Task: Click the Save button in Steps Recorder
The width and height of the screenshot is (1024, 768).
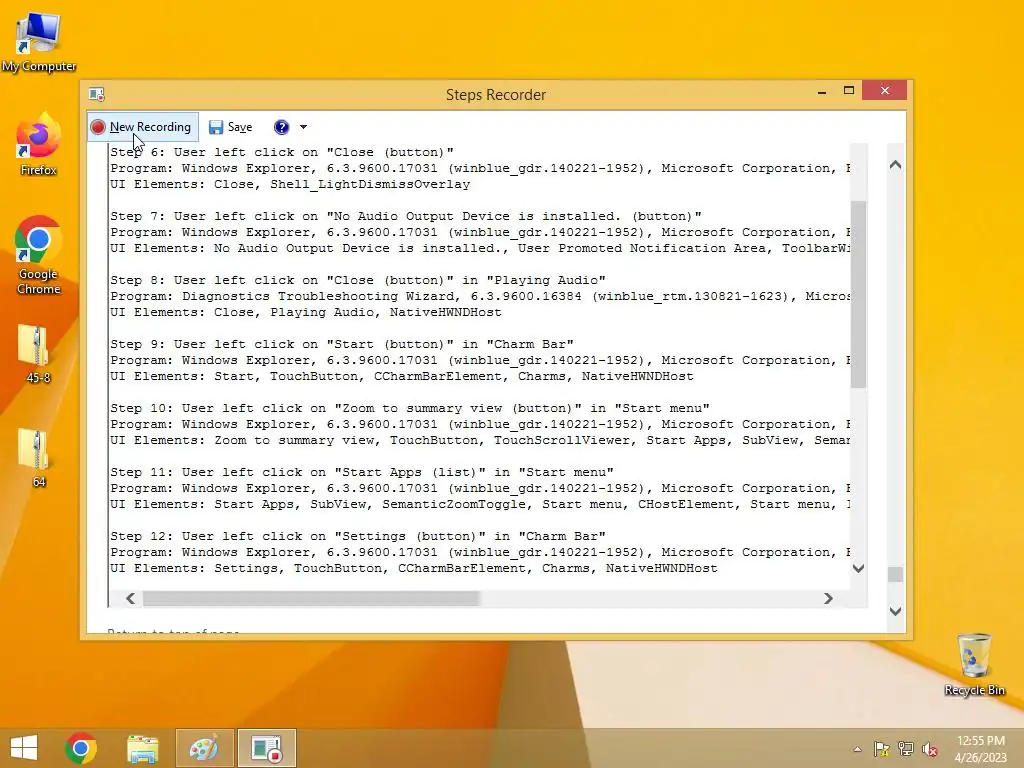Action: (231, 127)
